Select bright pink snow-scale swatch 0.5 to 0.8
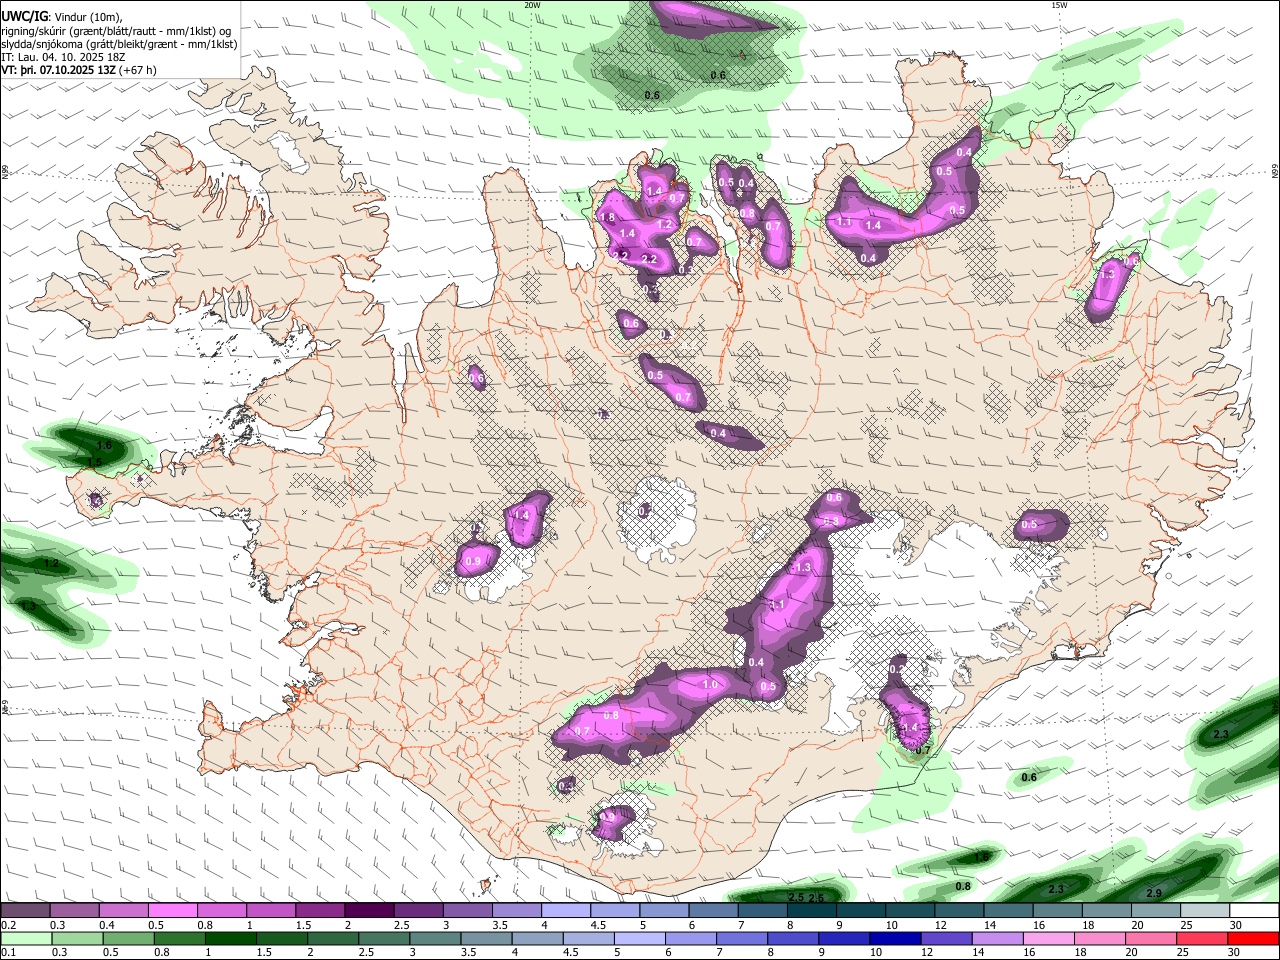This screenshot has height=960, width=1280. [x=172, y=911]
